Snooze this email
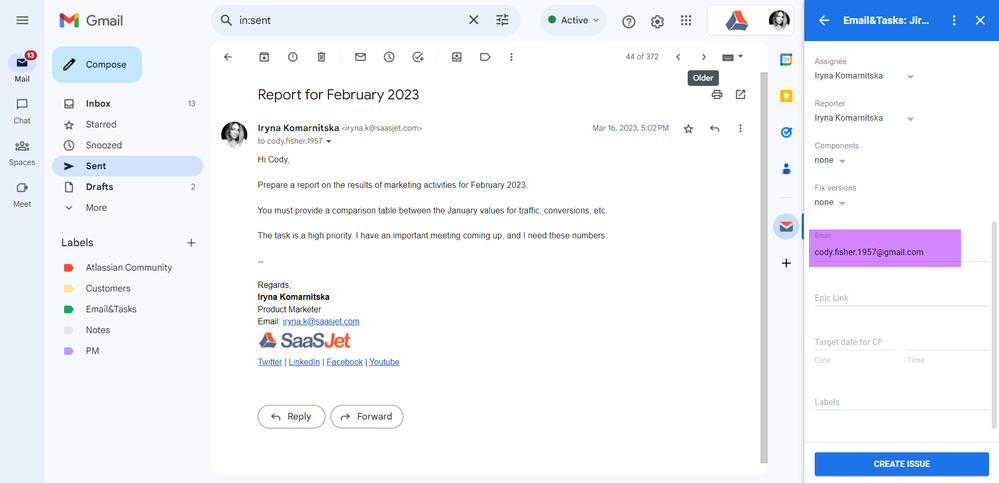 click(389, 57)
